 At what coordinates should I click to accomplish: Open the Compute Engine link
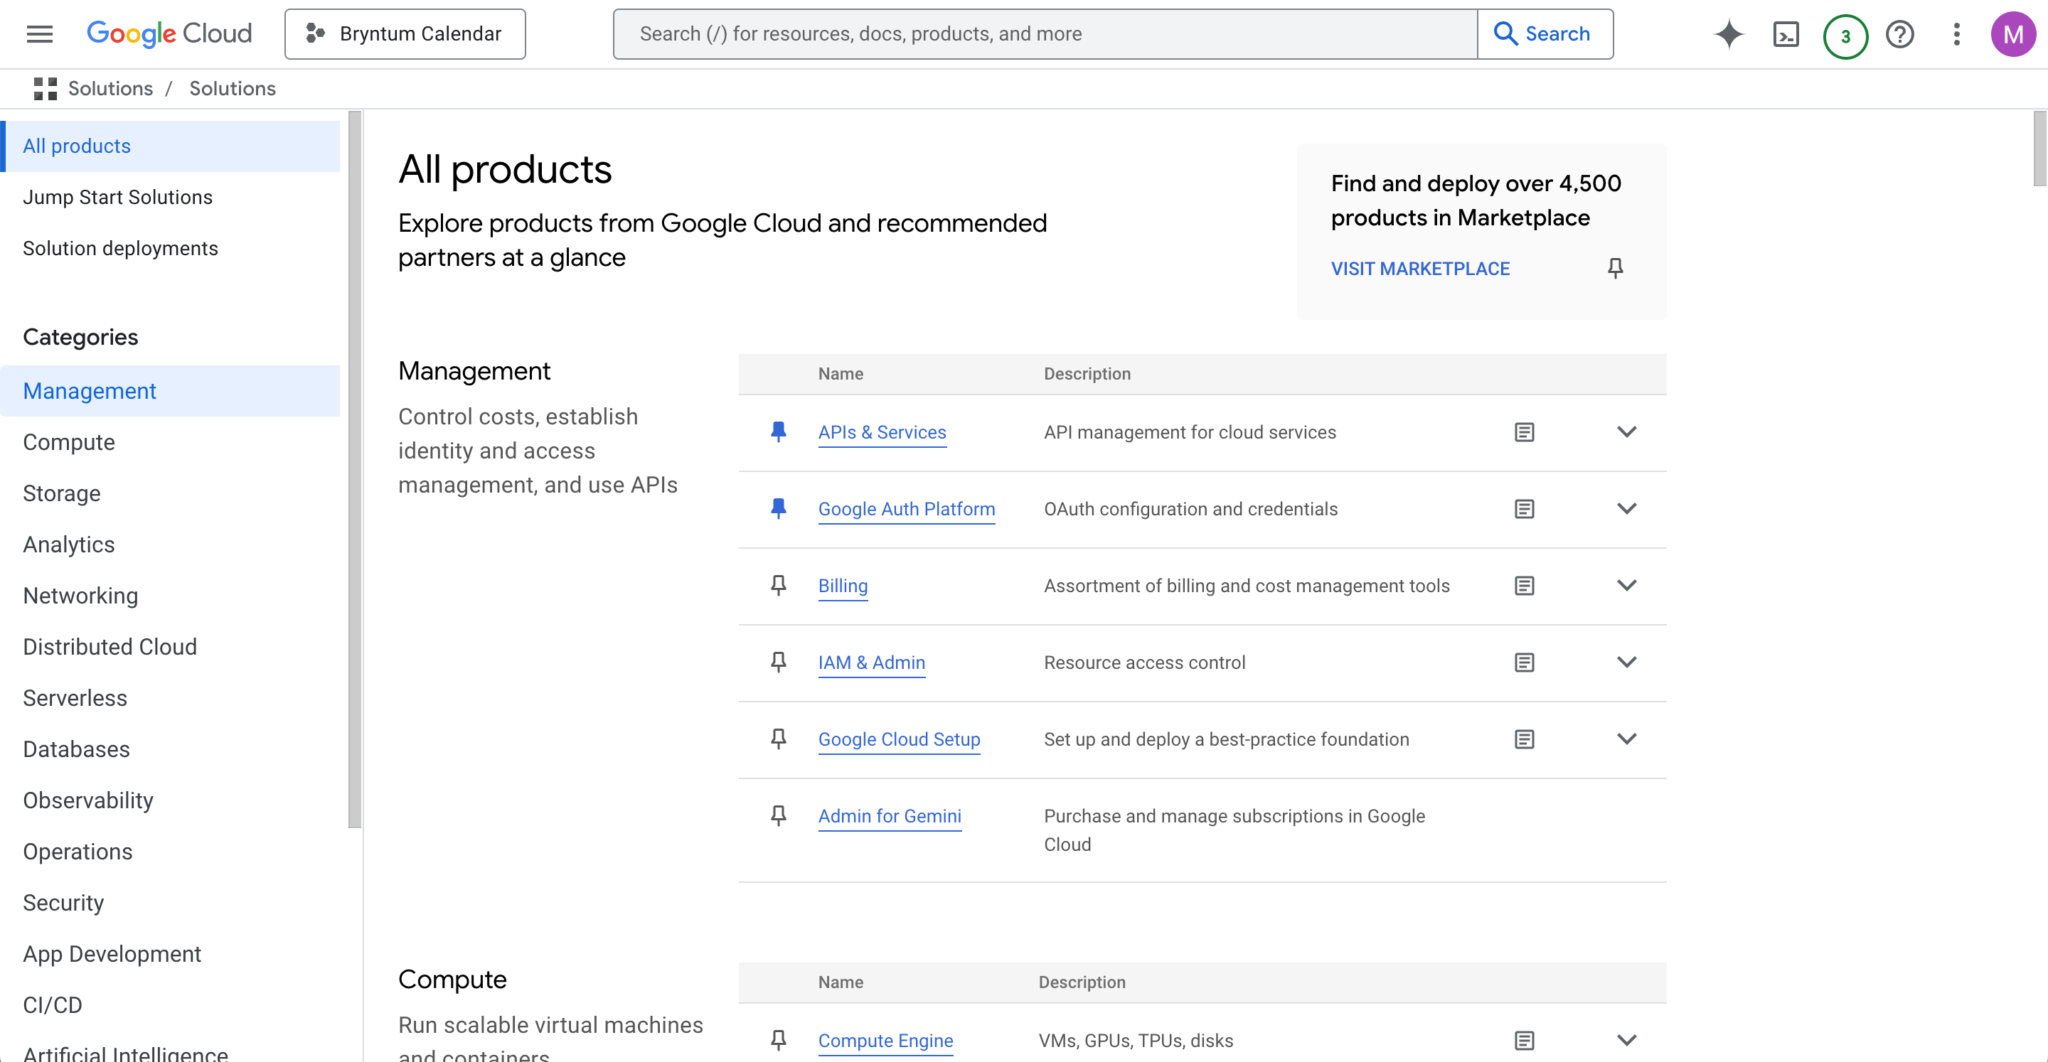(886, 1041)
